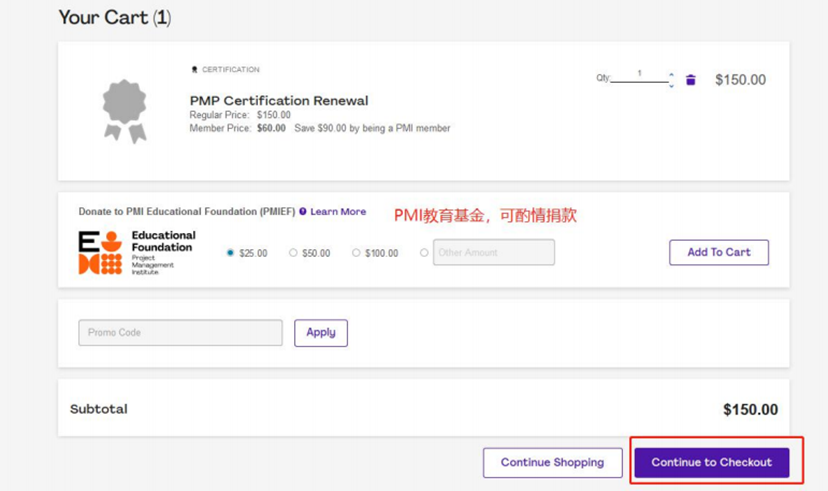Open the Learn More link

tap(338, 212)
